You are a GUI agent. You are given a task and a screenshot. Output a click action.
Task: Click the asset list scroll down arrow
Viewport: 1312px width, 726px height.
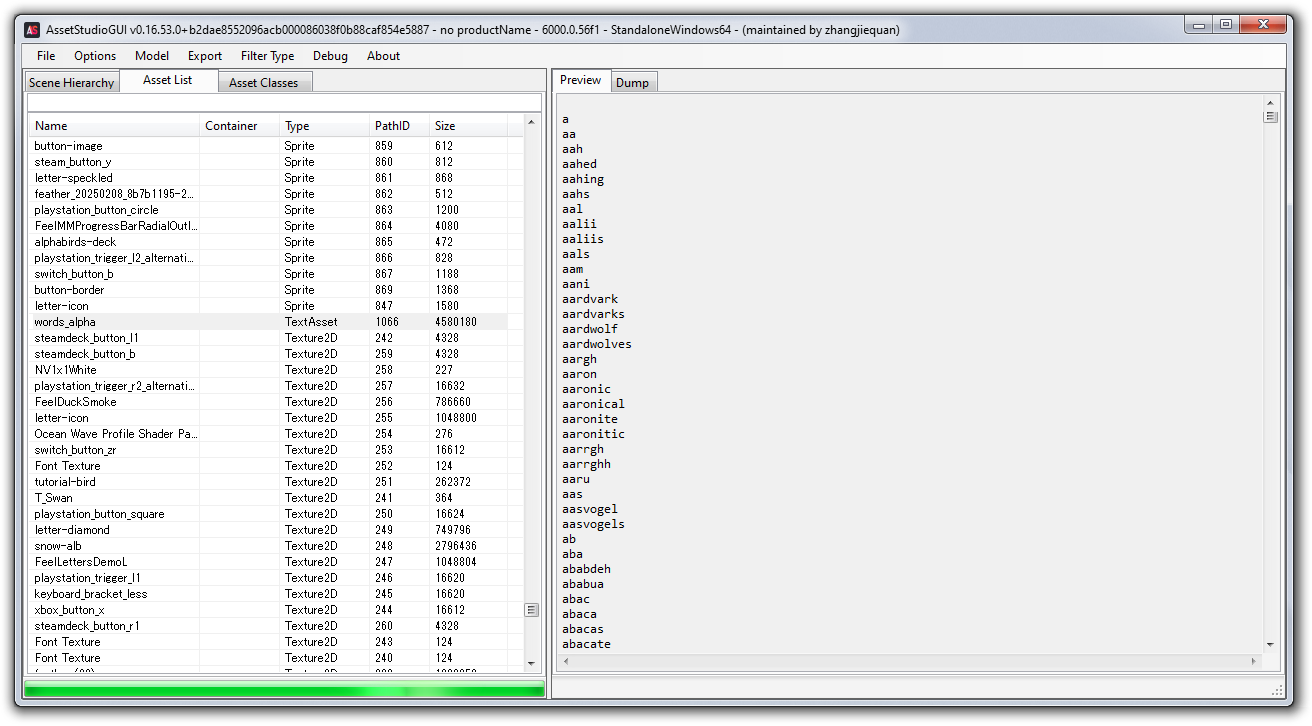point(531,662)
